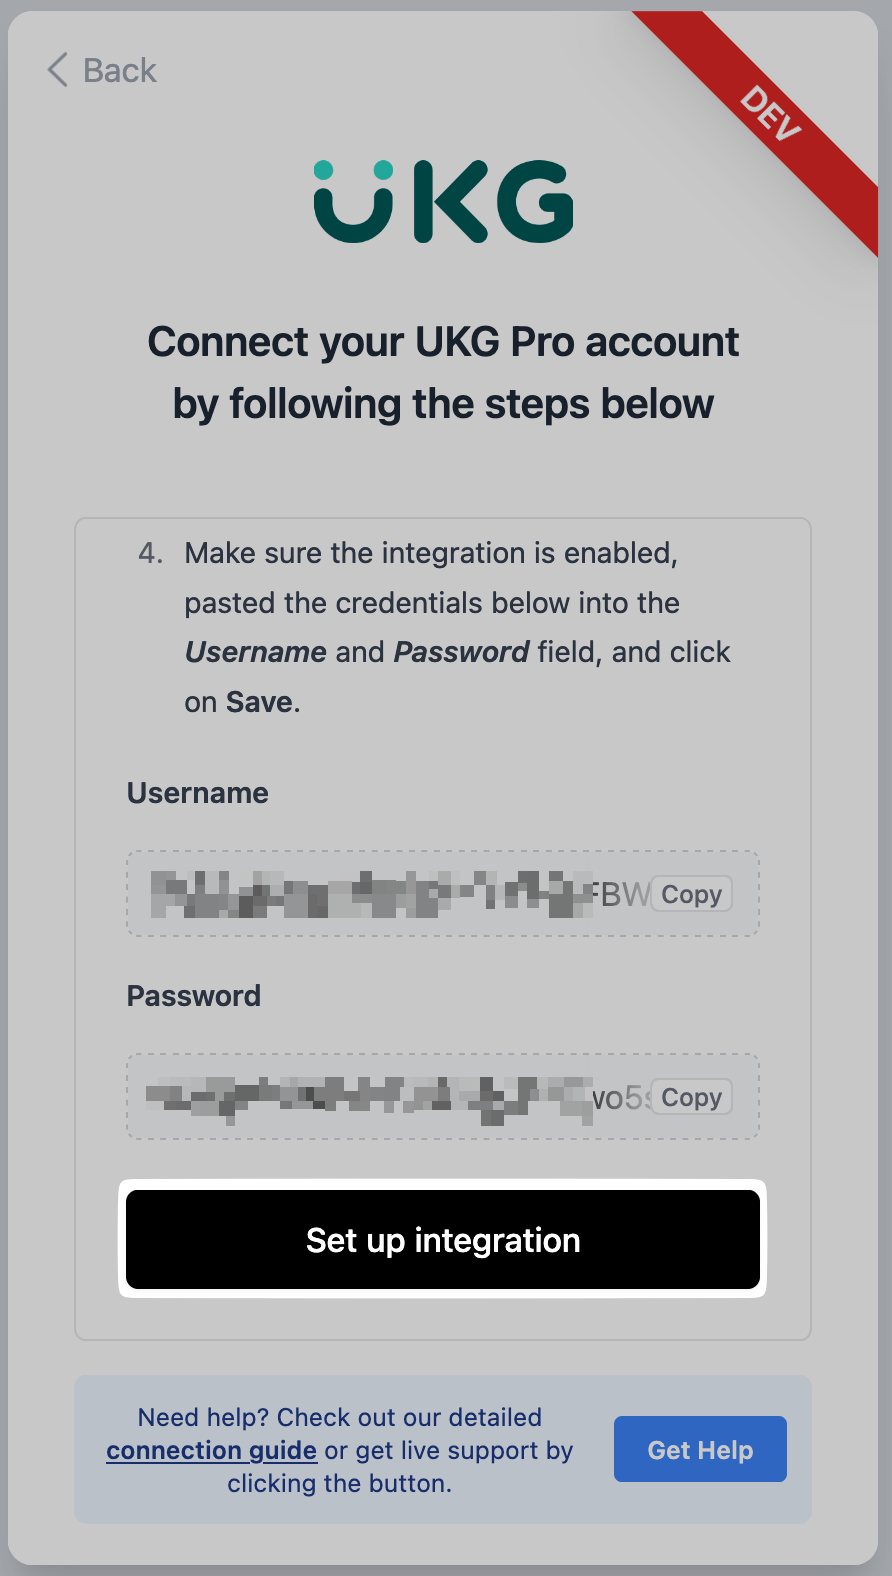892x1576 pixels.
Task: Click the bold word "Save" in instructions
Action: point(259,702)
